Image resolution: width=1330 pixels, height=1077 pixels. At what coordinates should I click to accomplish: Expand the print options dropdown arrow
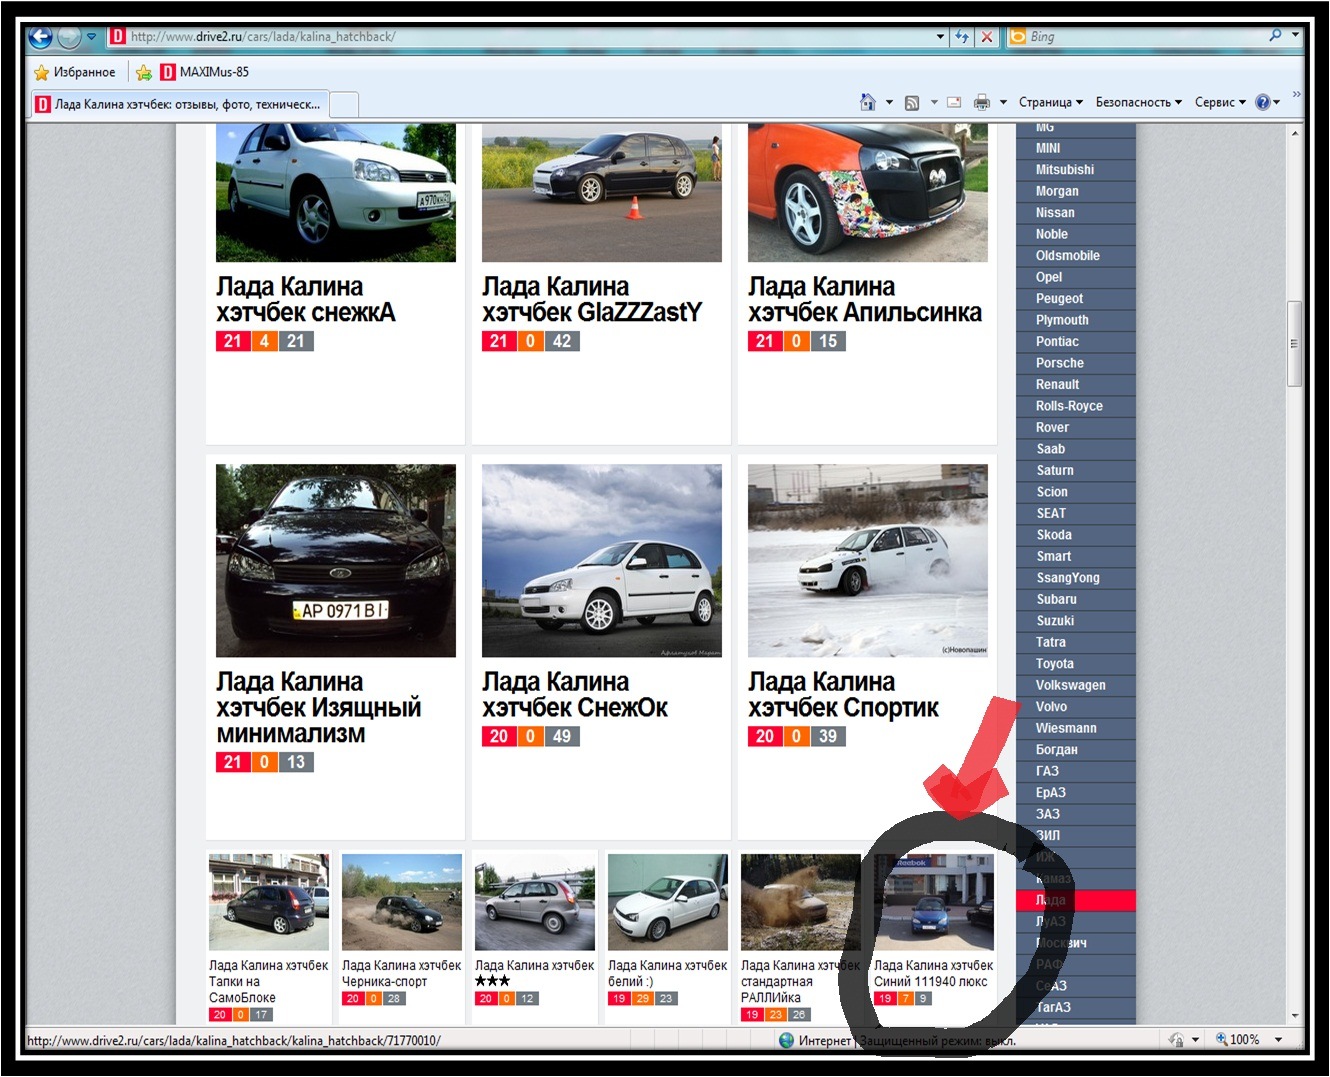[1003, 102]
